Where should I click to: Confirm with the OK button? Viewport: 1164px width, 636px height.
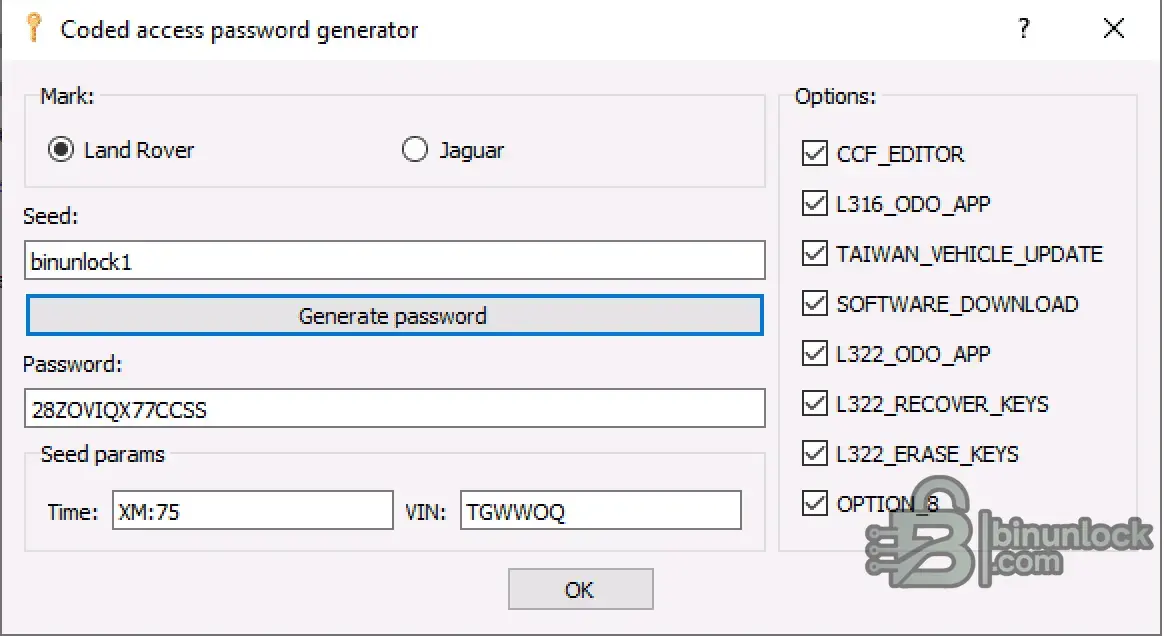point(581,589)
